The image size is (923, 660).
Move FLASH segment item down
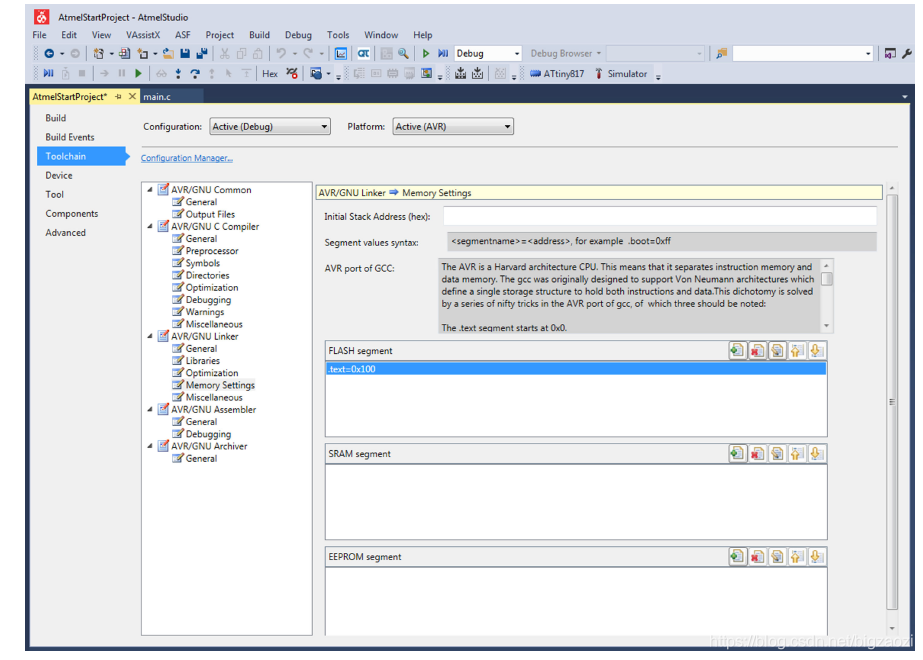point(816,351)
